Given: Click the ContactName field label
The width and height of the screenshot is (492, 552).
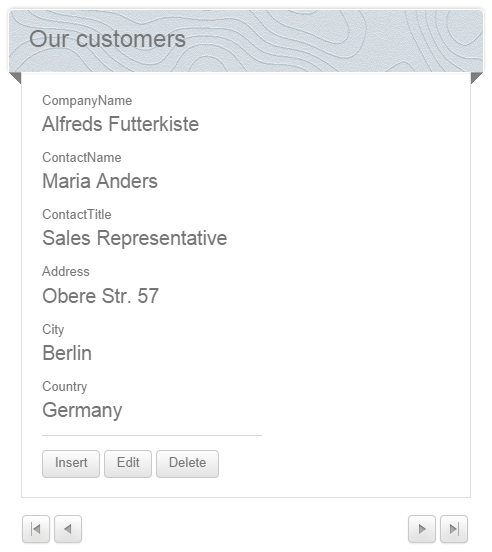Looking at the screenshot, I should point(82,158).
